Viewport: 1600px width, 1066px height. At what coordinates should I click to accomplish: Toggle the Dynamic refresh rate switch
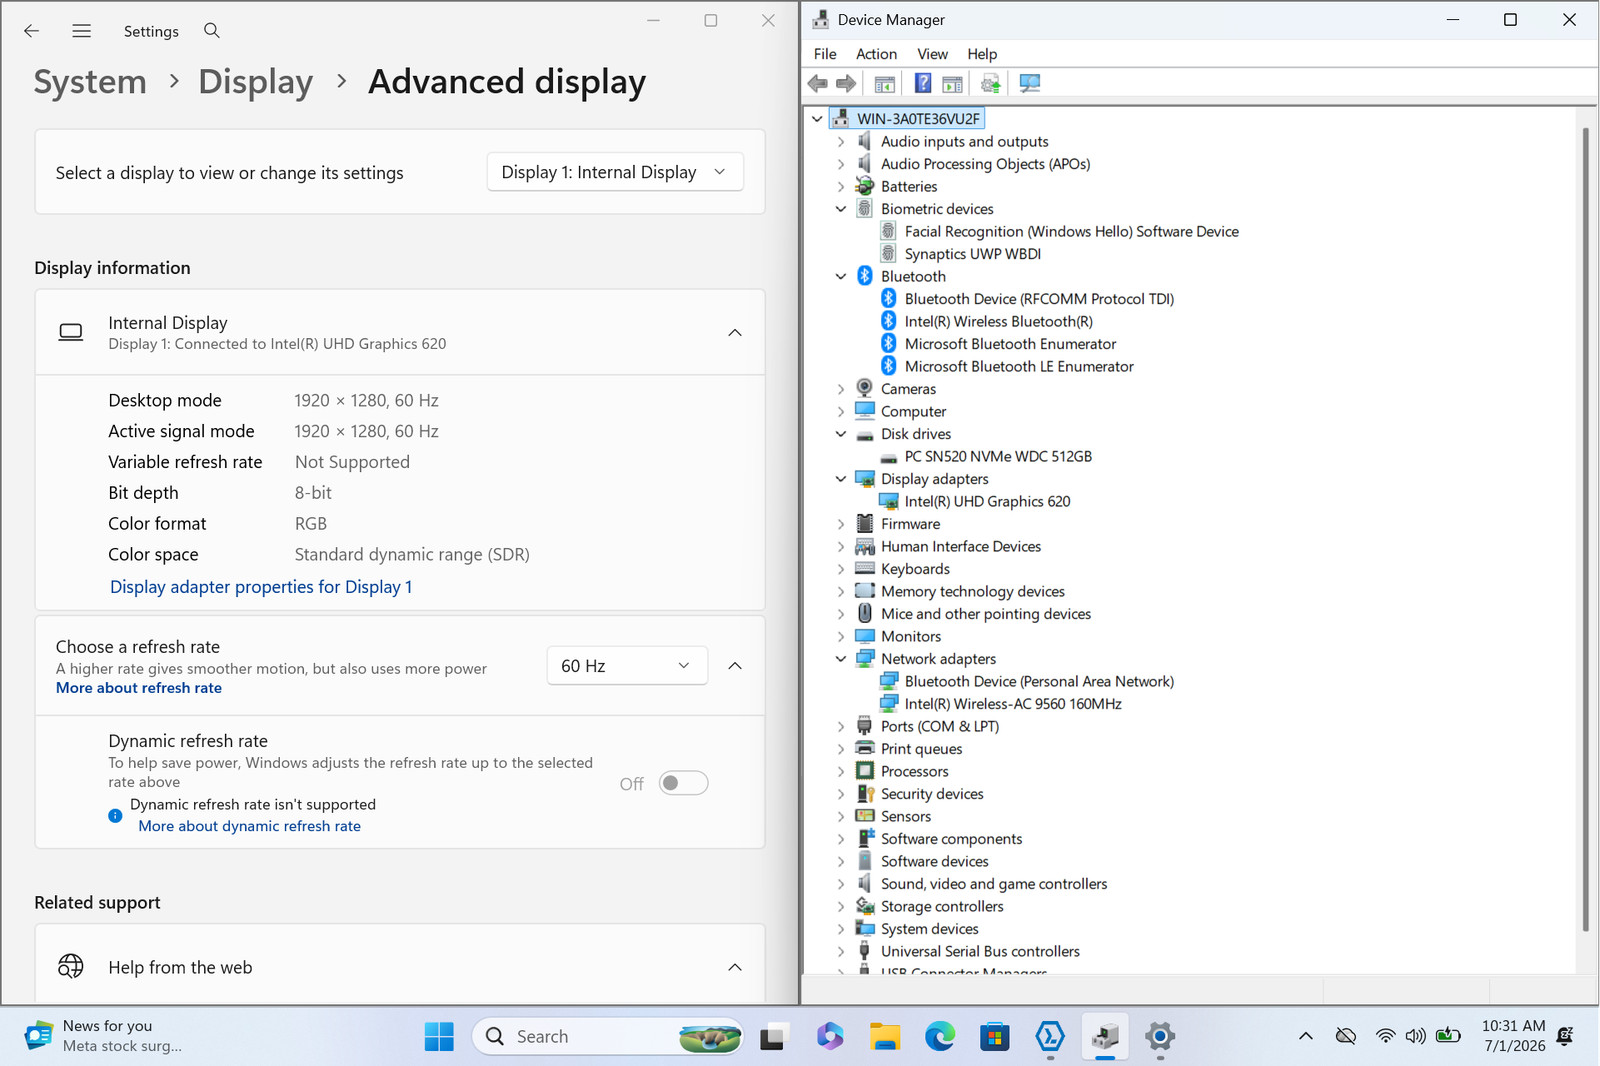(x=684, y=783)
